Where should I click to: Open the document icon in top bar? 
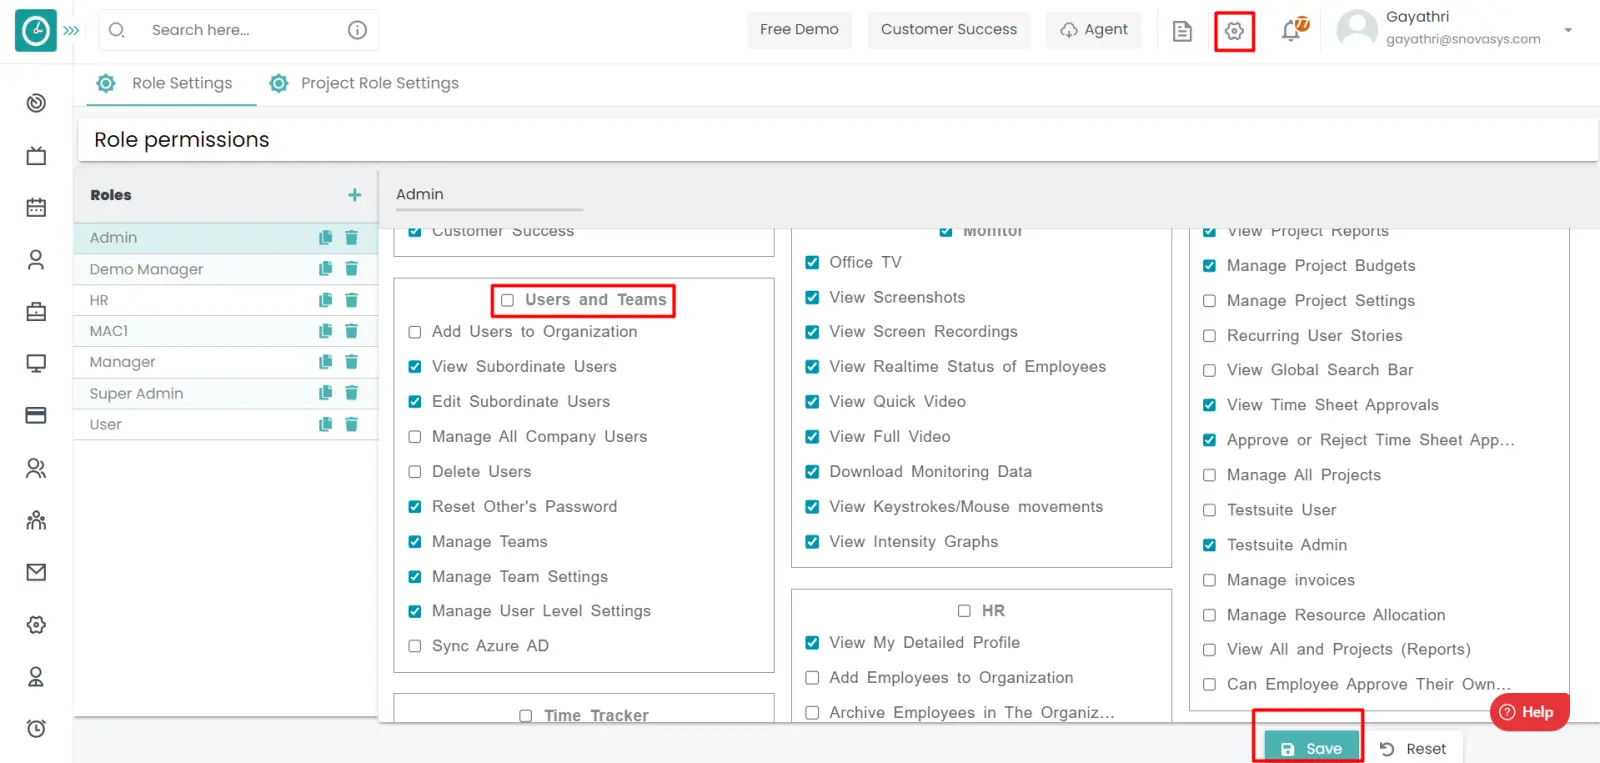click(x=1182, y=31)
